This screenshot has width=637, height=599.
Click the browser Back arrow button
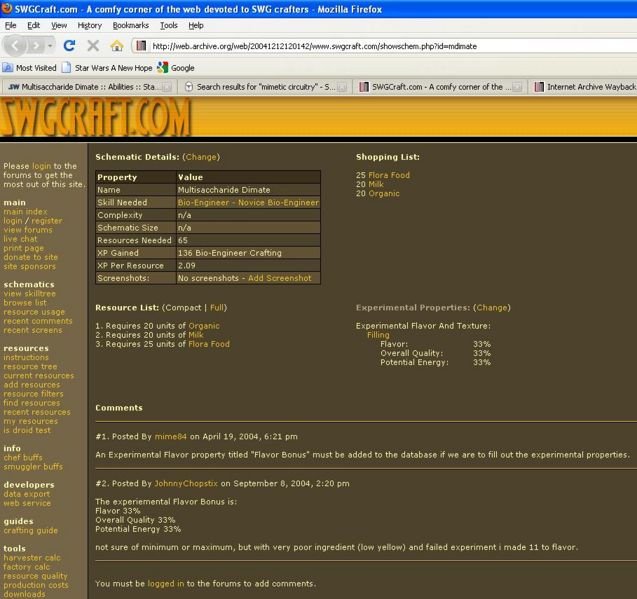click(x=17, y=46)
